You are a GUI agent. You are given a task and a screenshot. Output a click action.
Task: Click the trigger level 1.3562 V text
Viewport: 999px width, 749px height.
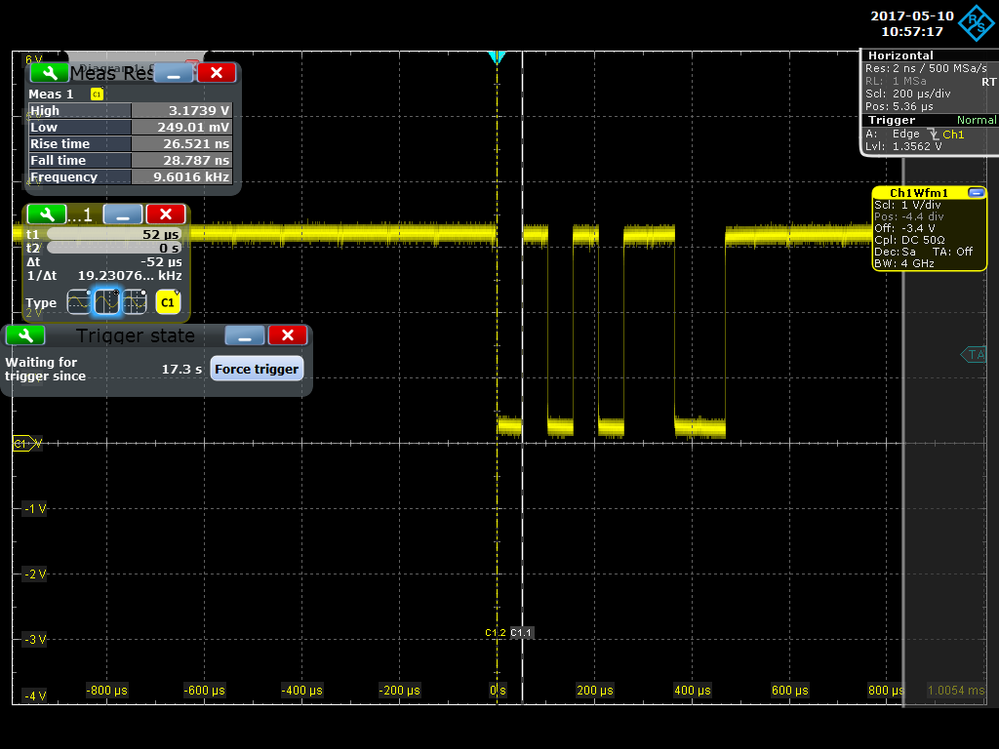903,146
